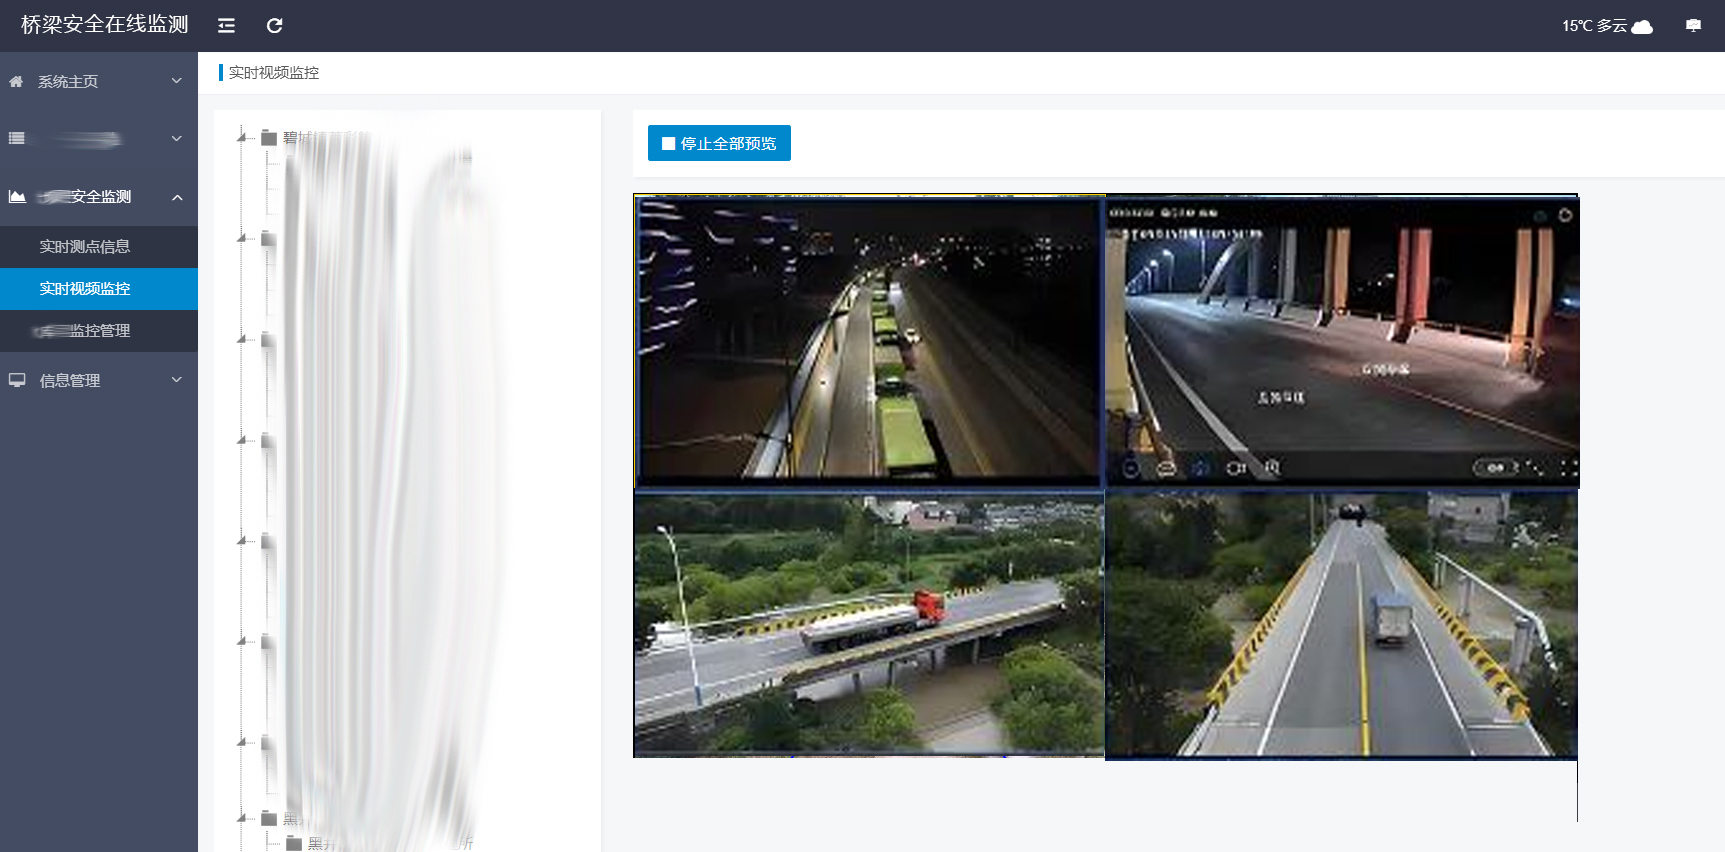Click the refresh icon in top bar
This screenshot has width=1725, height=852.
pyautogui.click(x=274, y=26)
